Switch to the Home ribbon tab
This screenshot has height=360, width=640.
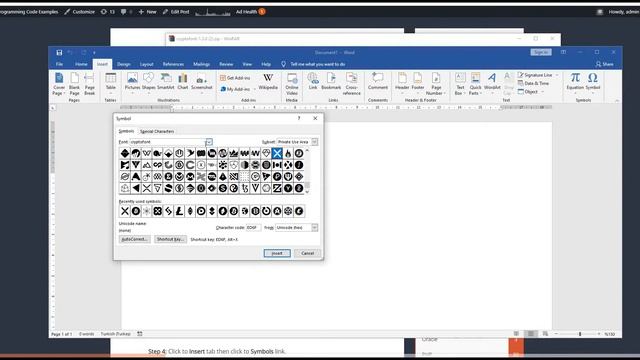pyautogui.click(x=81, y=64)
